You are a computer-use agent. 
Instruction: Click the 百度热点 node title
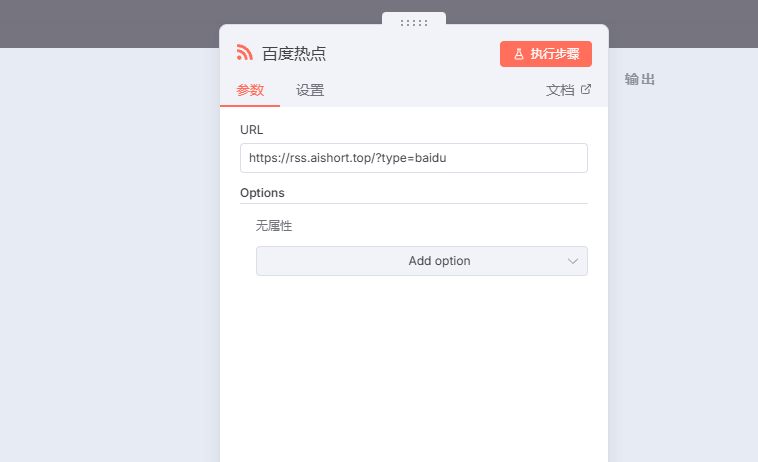(294, 54)
